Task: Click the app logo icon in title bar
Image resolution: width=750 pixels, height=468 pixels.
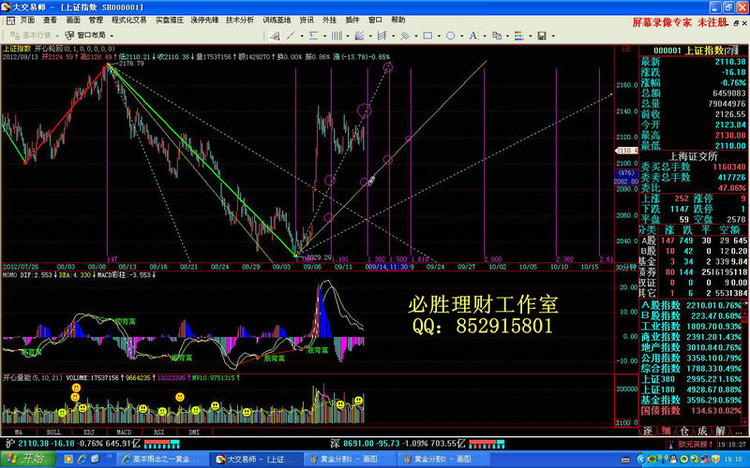Action: pyautogui.click(x=7, y=6)
